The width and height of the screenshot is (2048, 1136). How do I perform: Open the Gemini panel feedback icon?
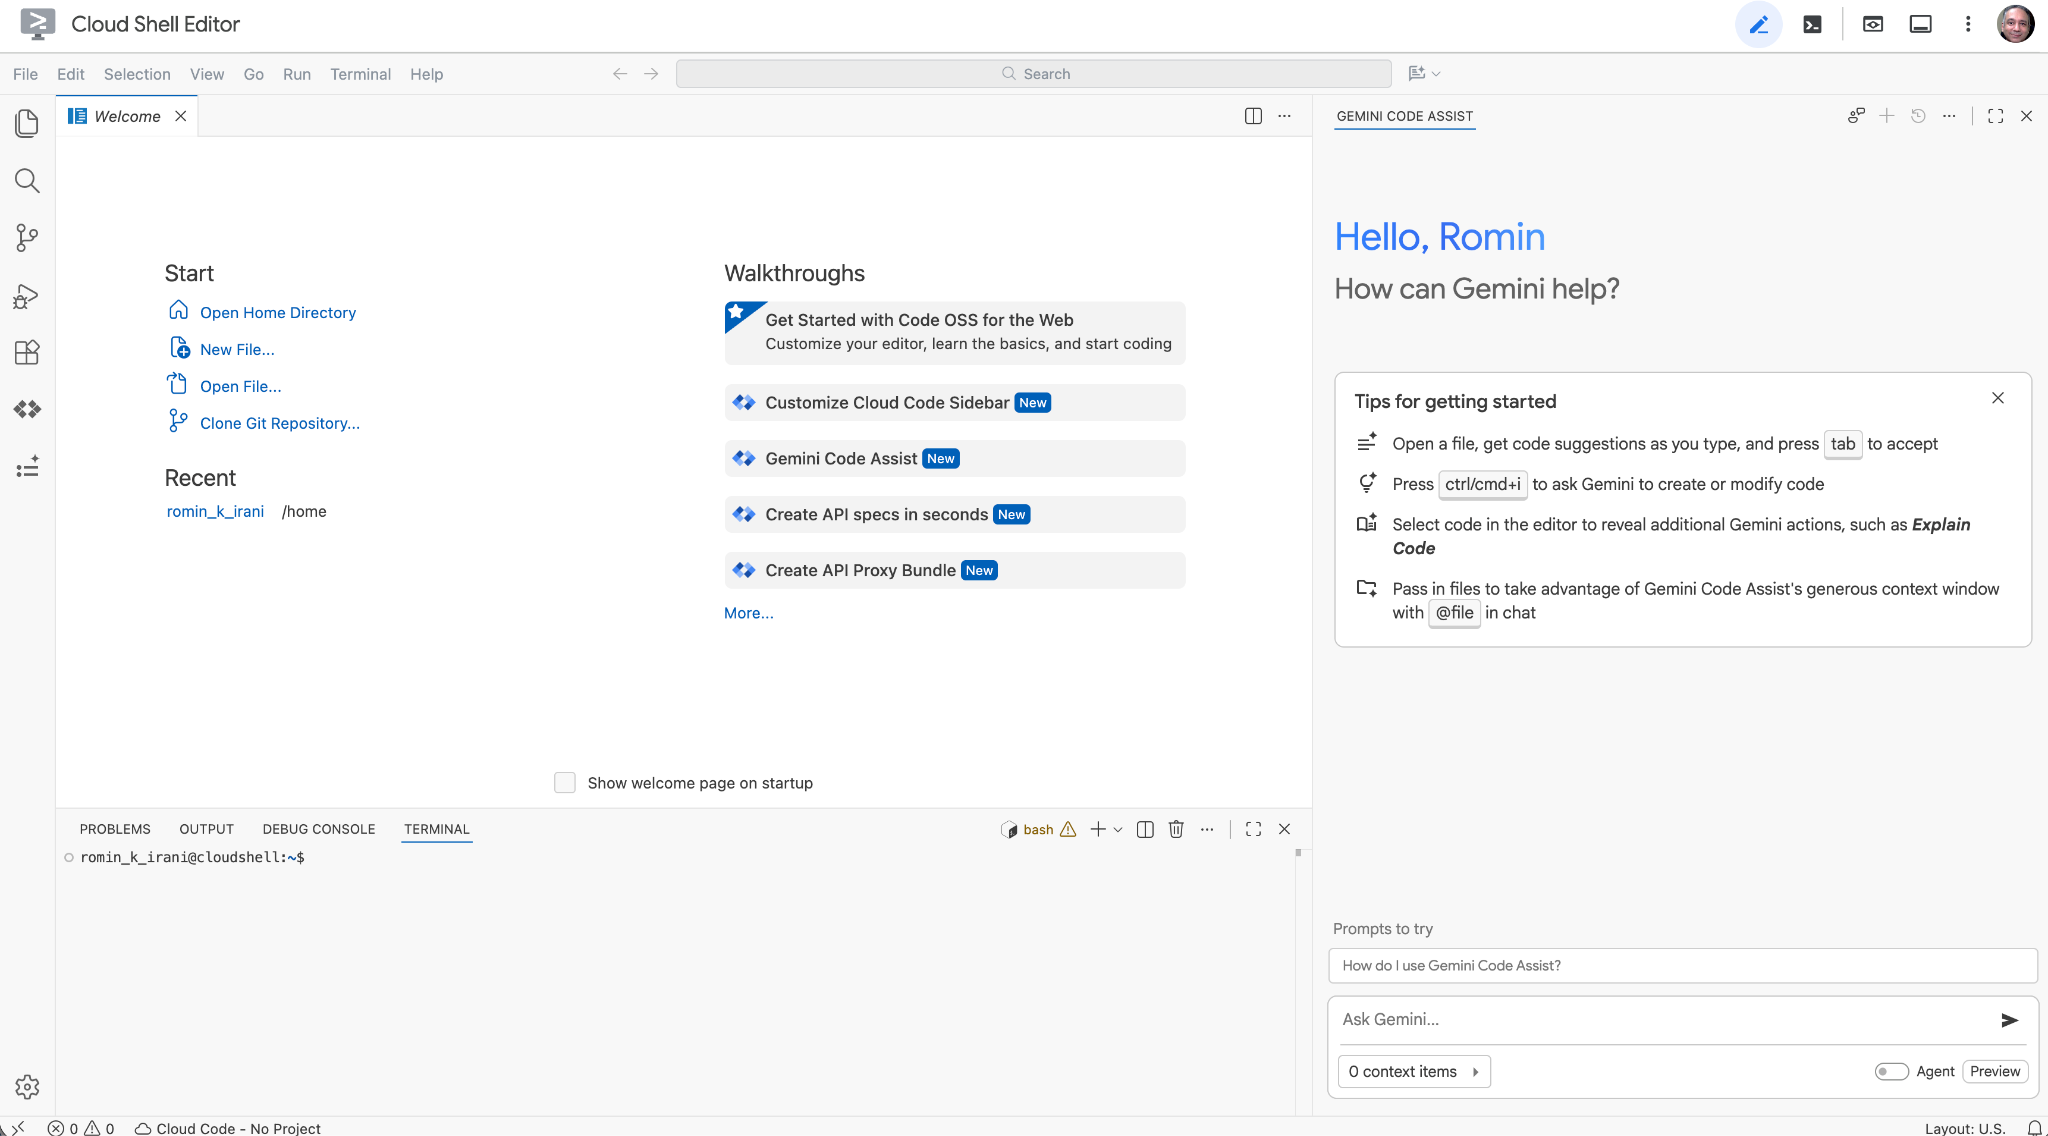(1856, 116)
